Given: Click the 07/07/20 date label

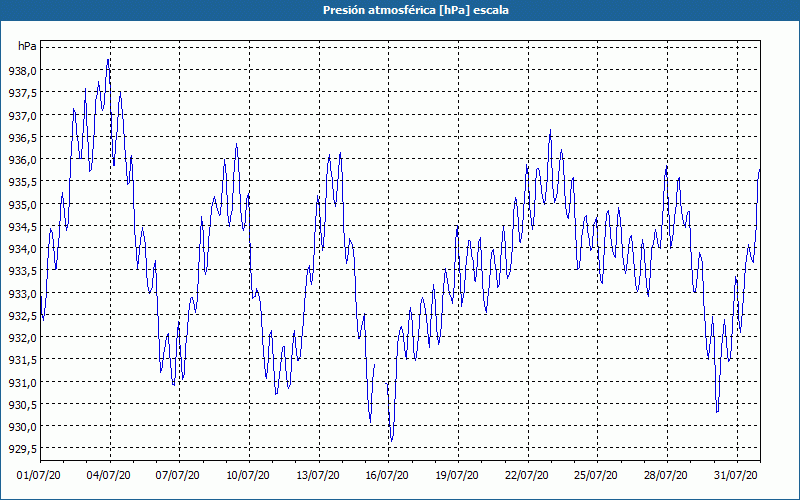Looking at the screenshot, I should coord(178,476).
